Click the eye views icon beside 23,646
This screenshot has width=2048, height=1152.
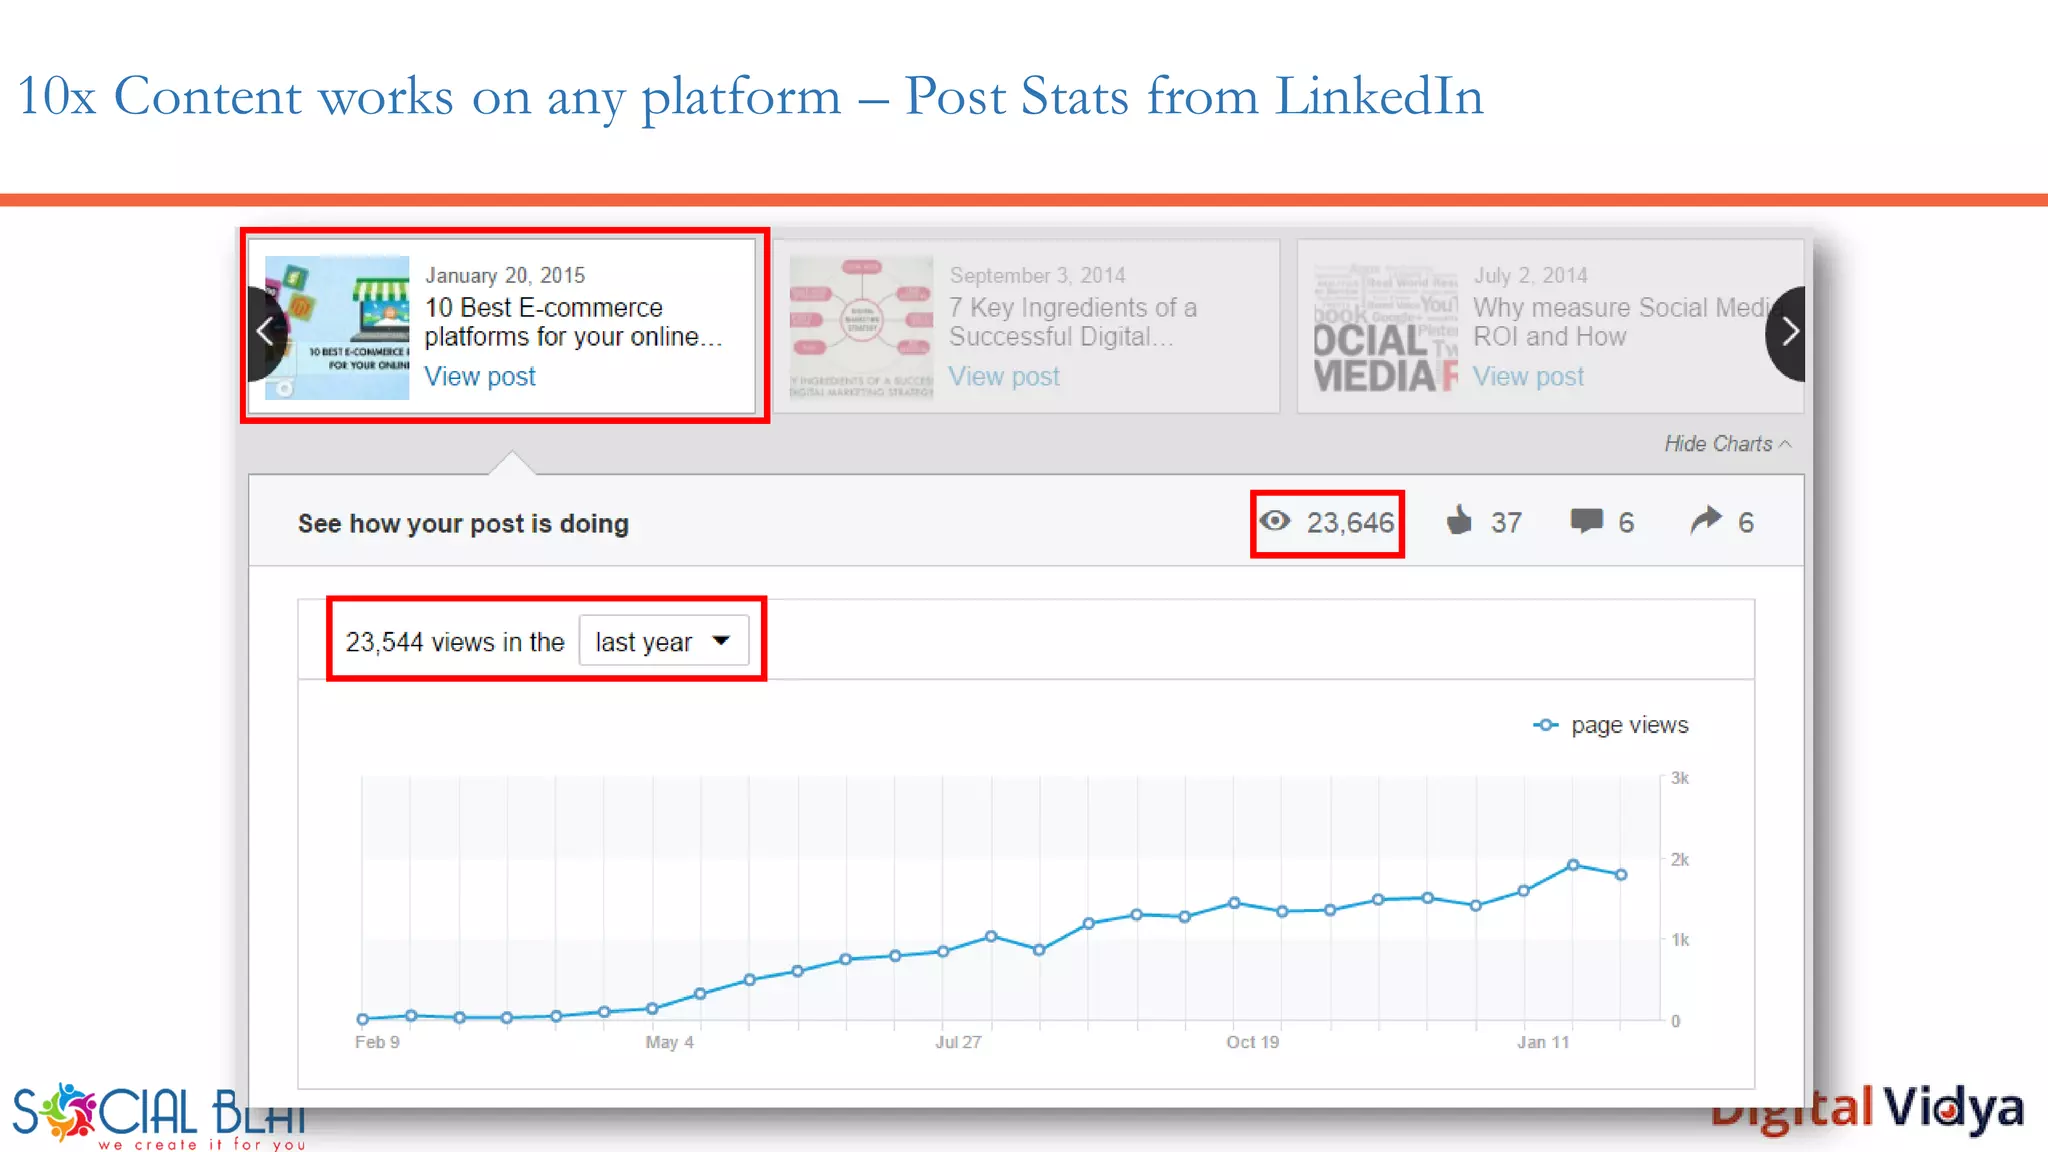click(x=1275, y=521)
